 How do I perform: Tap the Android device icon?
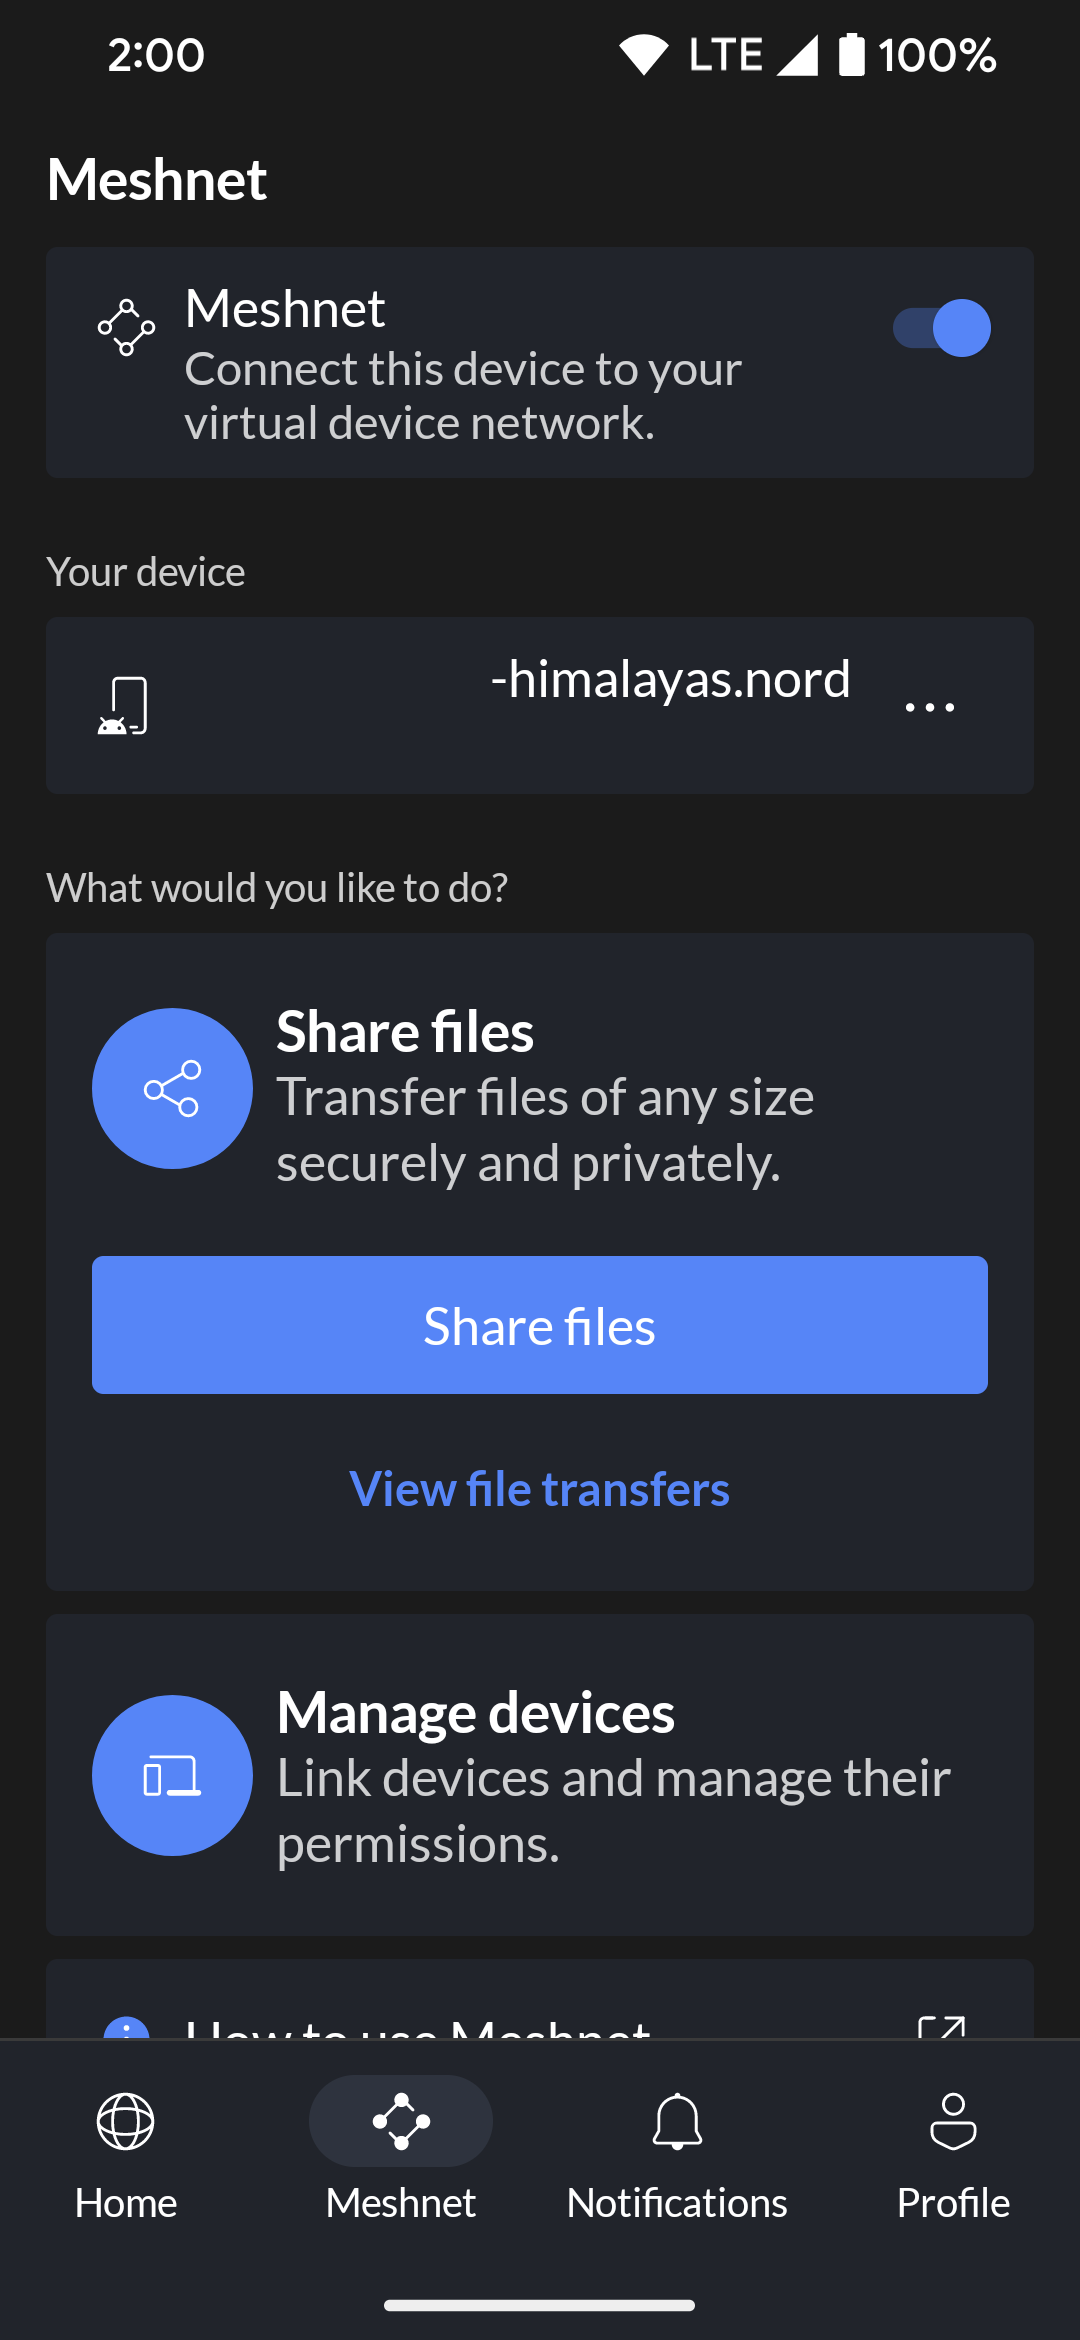[124, 706]
